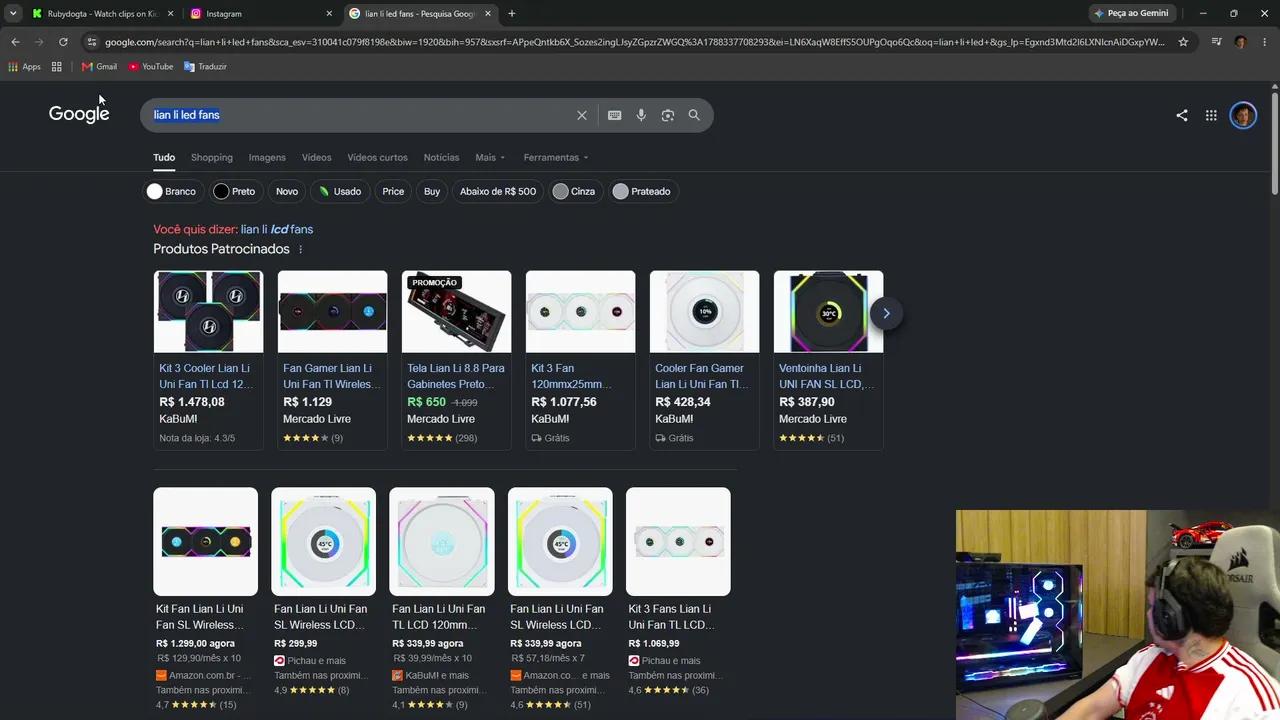
Task: Open the YouTube bookmark
Action: click(x=150, y=67)
